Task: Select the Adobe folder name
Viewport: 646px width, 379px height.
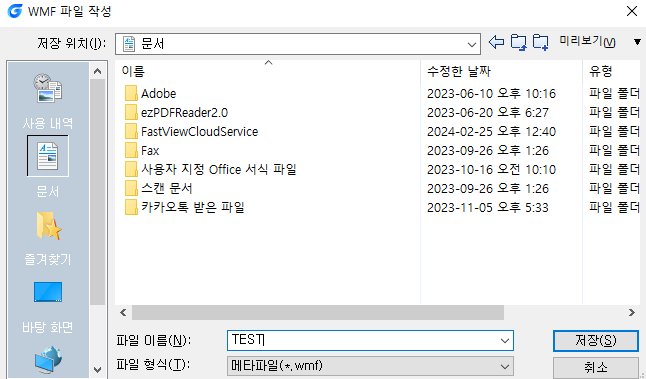Action: pyautogui.click(x=159, y=94)
